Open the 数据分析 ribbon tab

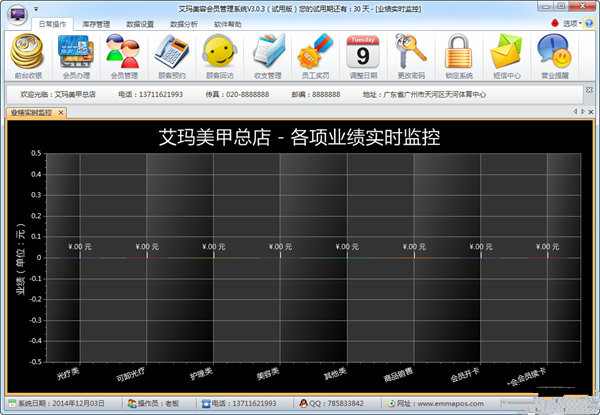184,22
